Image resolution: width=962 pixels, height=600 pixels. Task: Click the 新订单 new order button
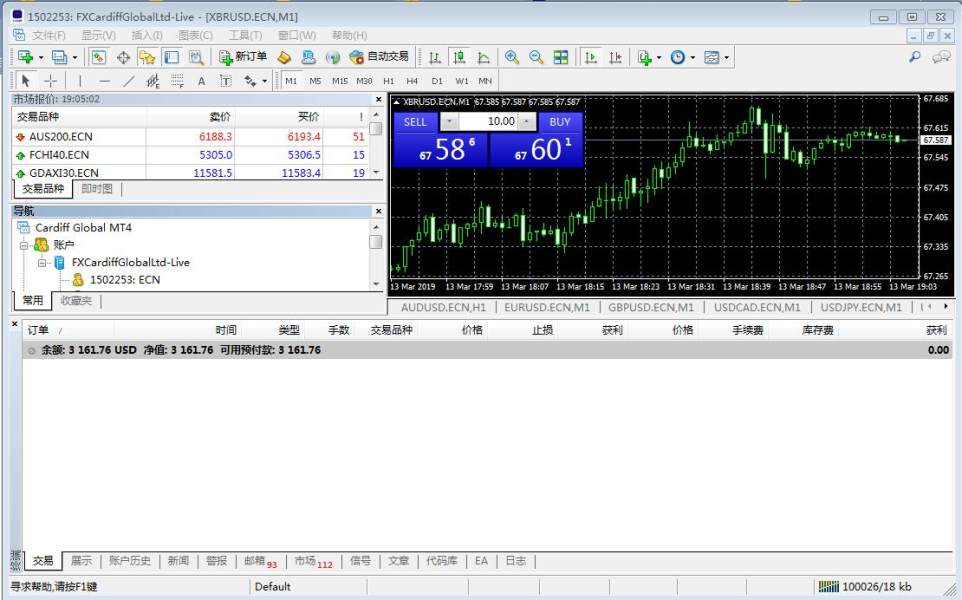pos(242,57)
